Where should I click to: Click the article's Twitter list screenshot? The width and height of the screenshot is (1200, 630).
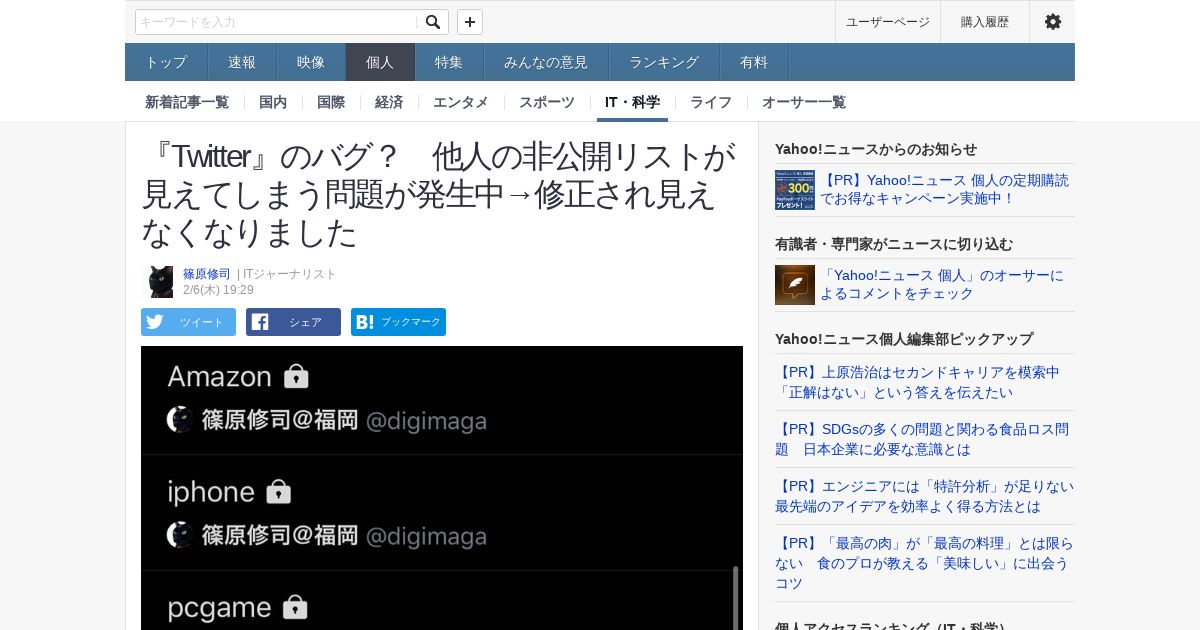(442, 488)
